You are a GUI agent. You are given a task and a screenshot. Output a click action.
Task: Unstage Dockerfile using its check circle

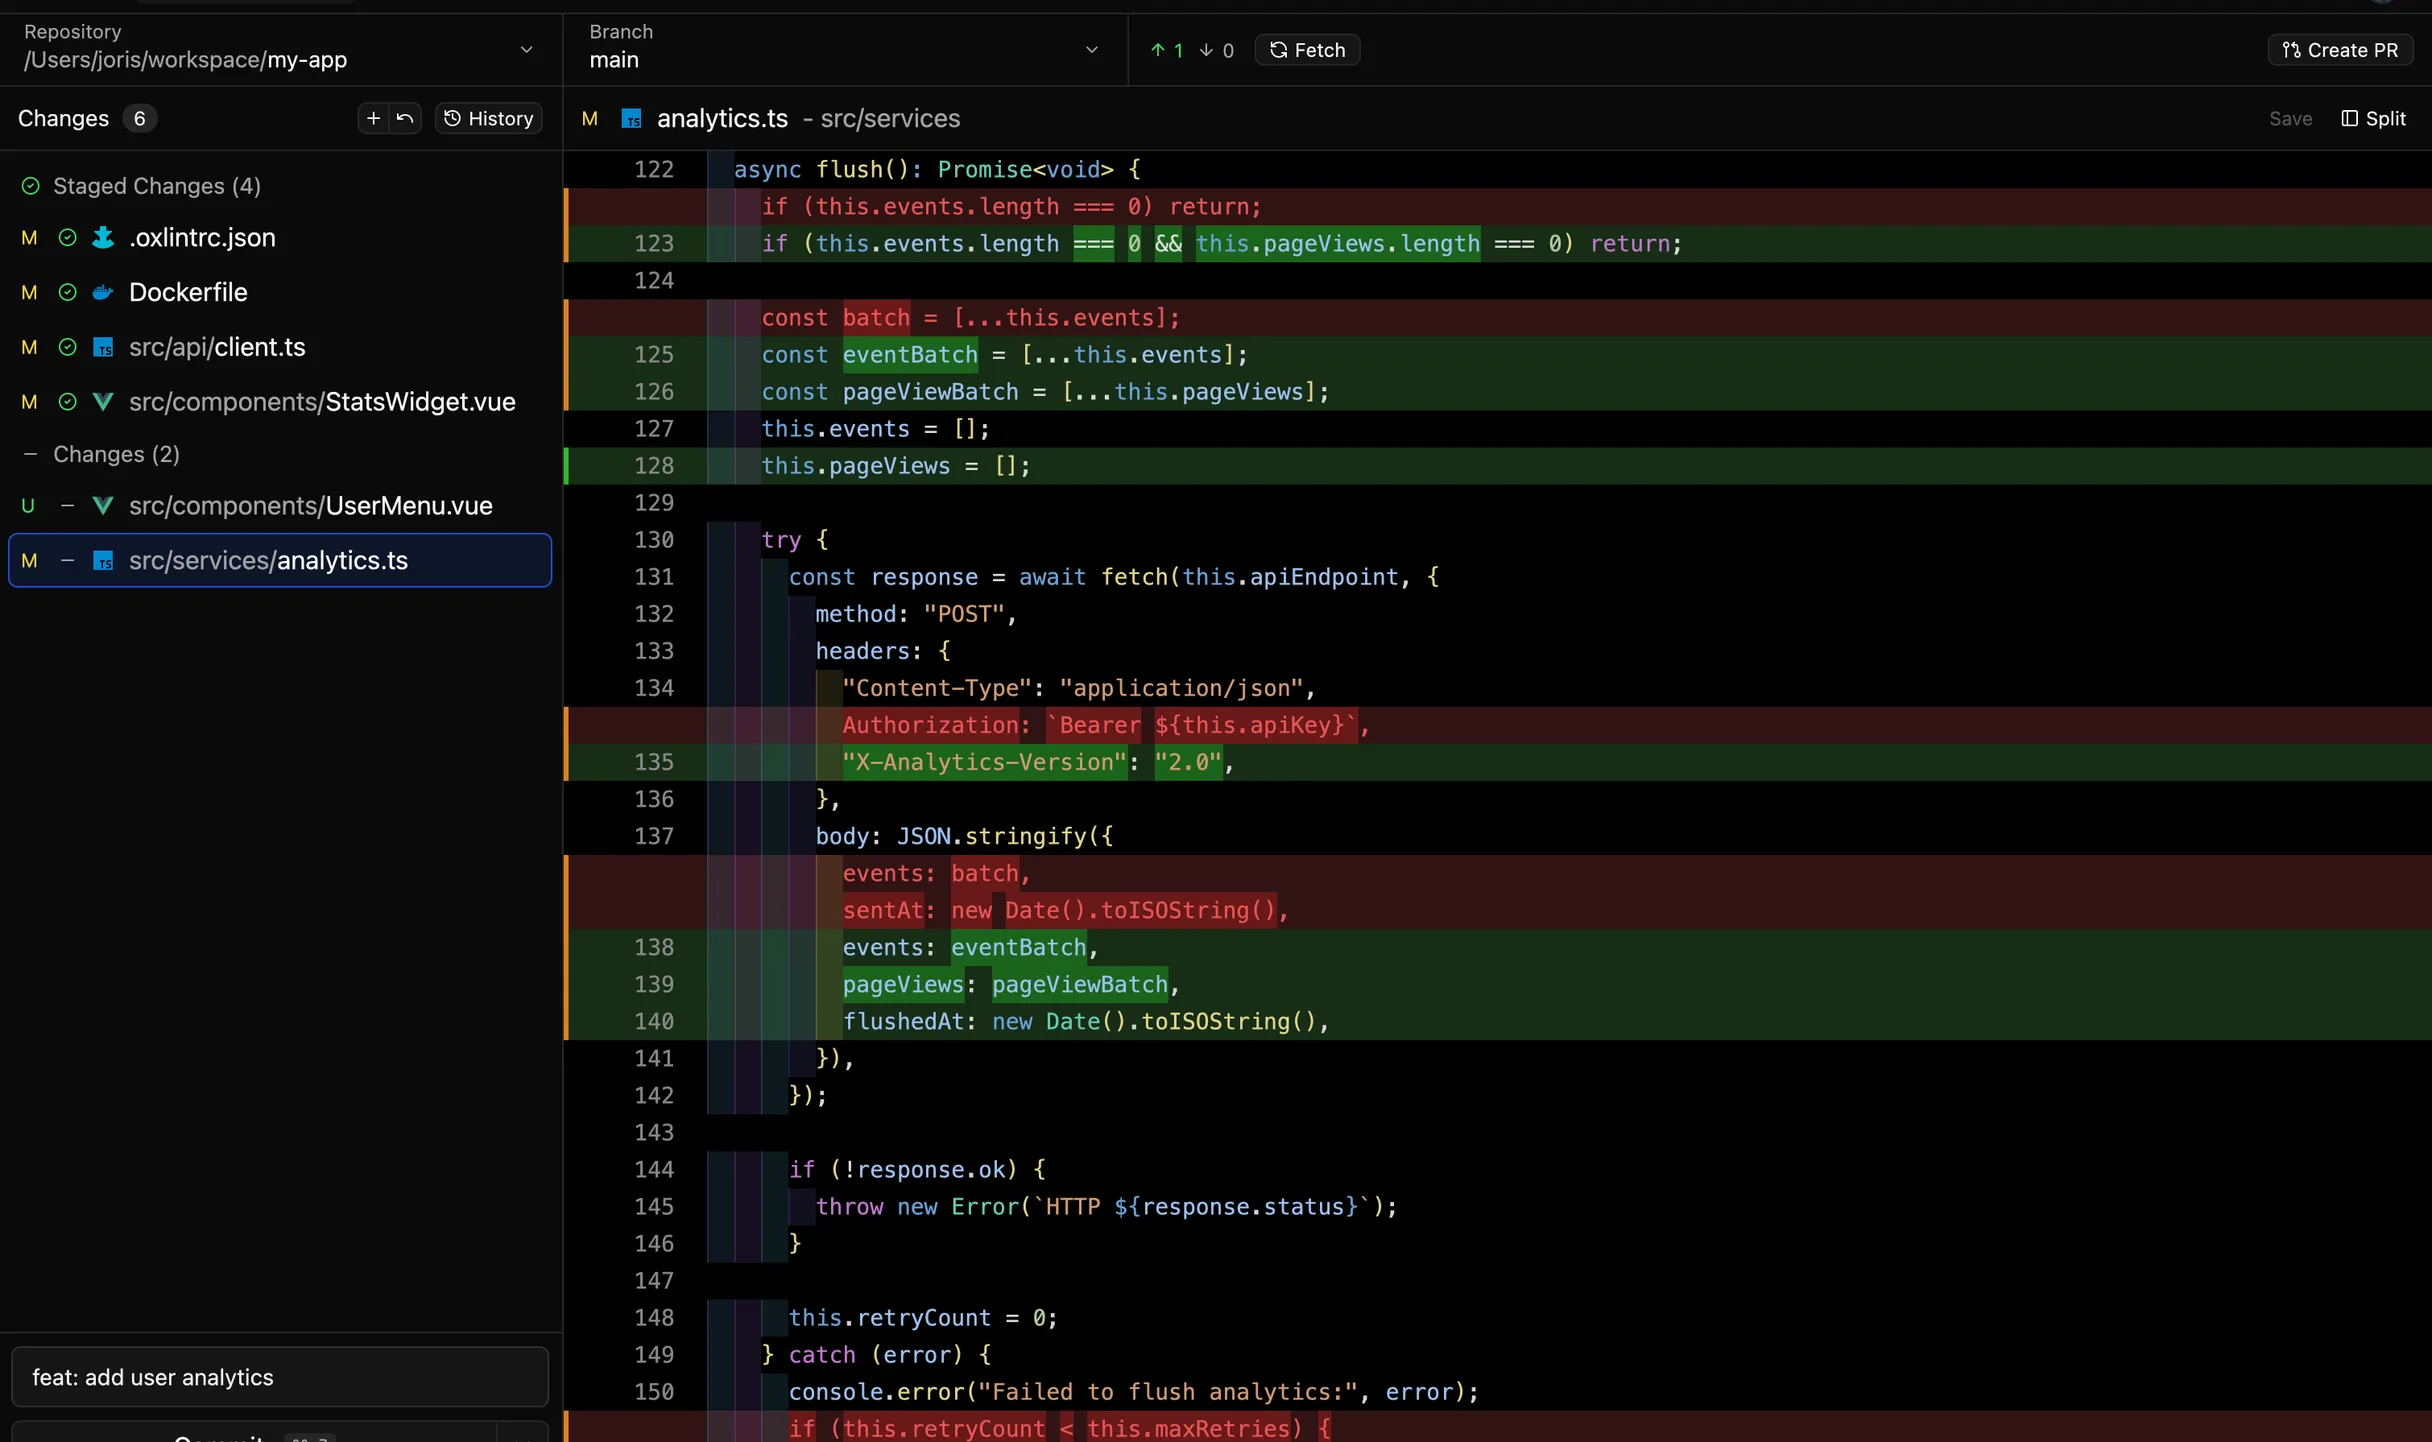point(67,293)
